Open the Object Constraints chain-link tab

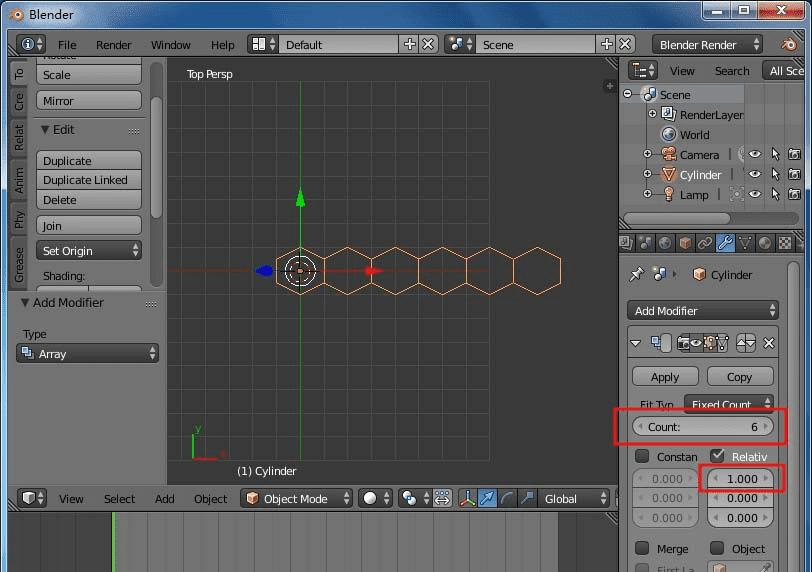point(705,243)
